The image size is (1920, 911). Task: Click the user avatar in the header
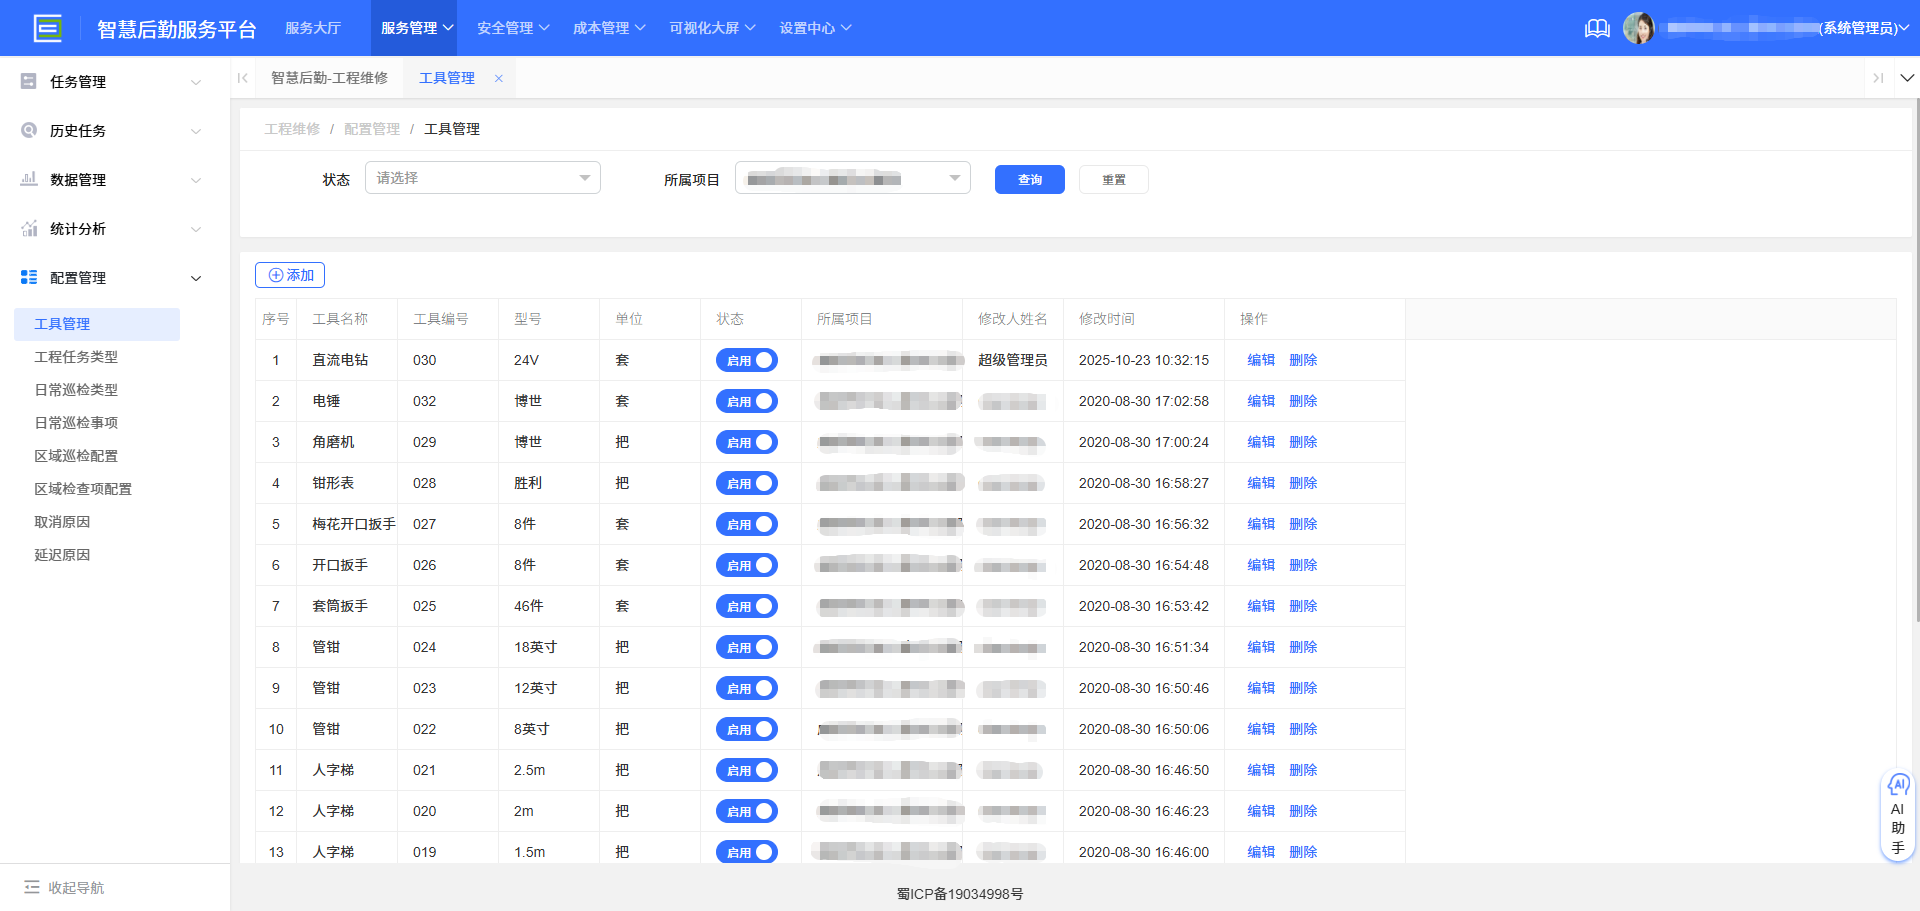click(x=1640, y=27)
